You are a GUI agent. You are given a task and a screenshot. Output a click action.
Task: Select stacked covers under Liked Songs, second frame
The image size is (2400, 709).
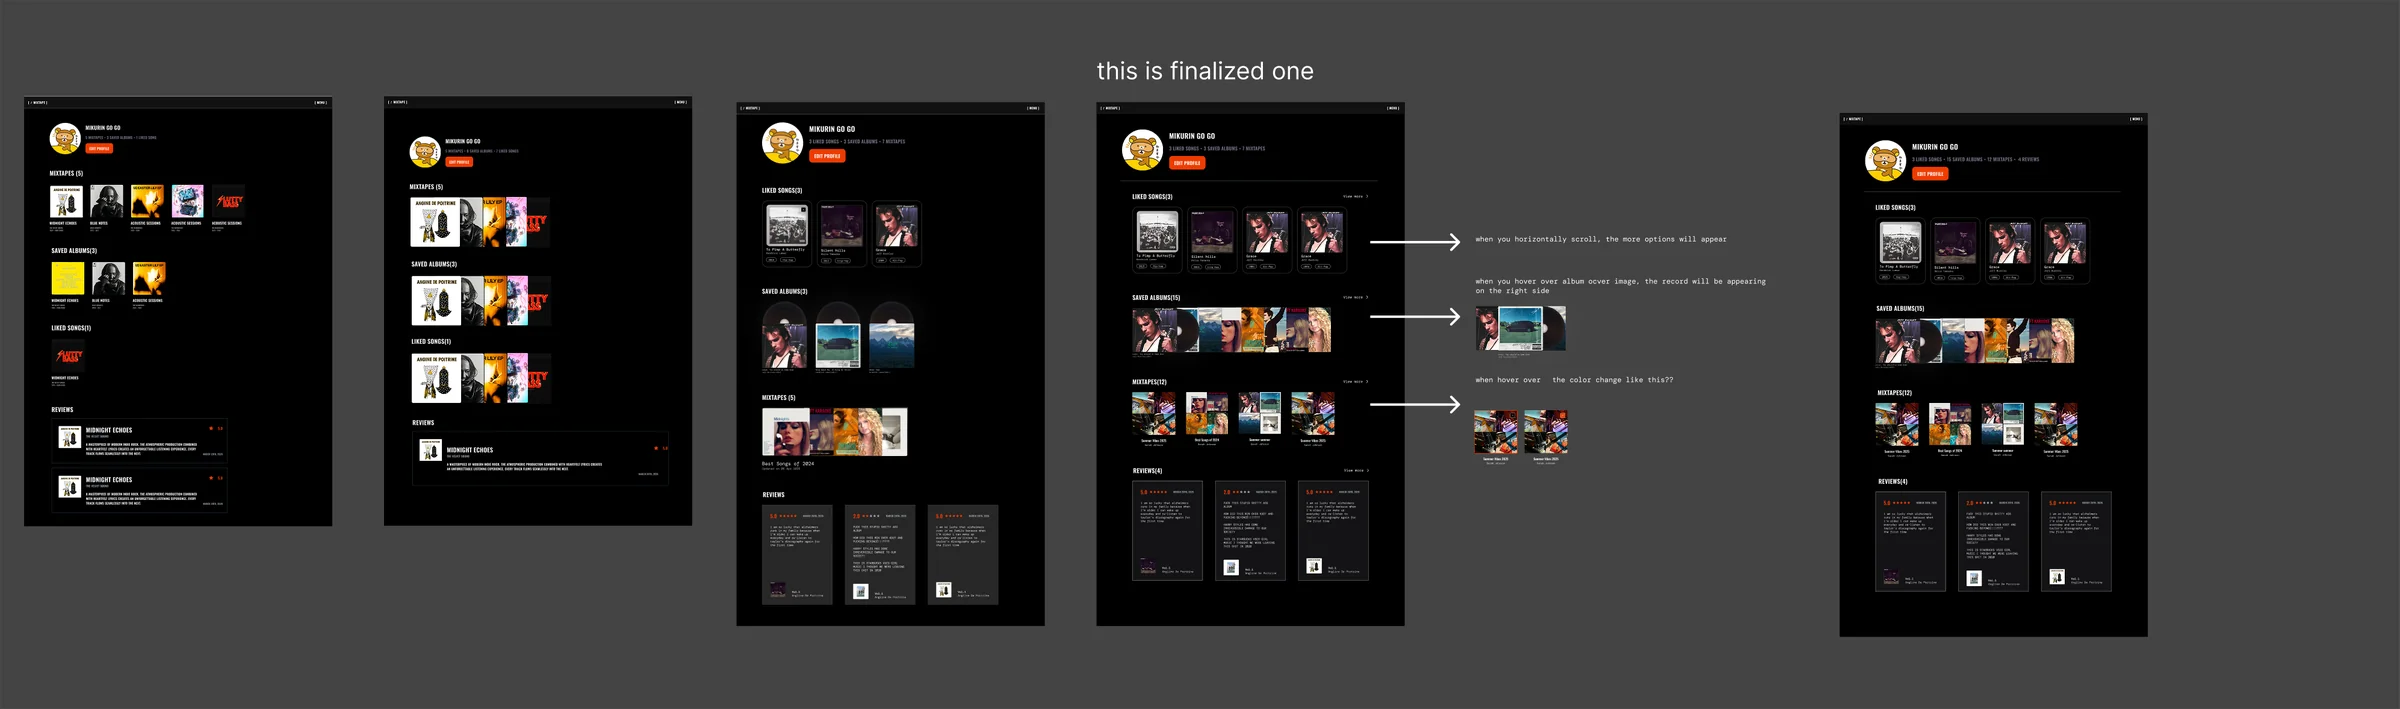point(480,378)
